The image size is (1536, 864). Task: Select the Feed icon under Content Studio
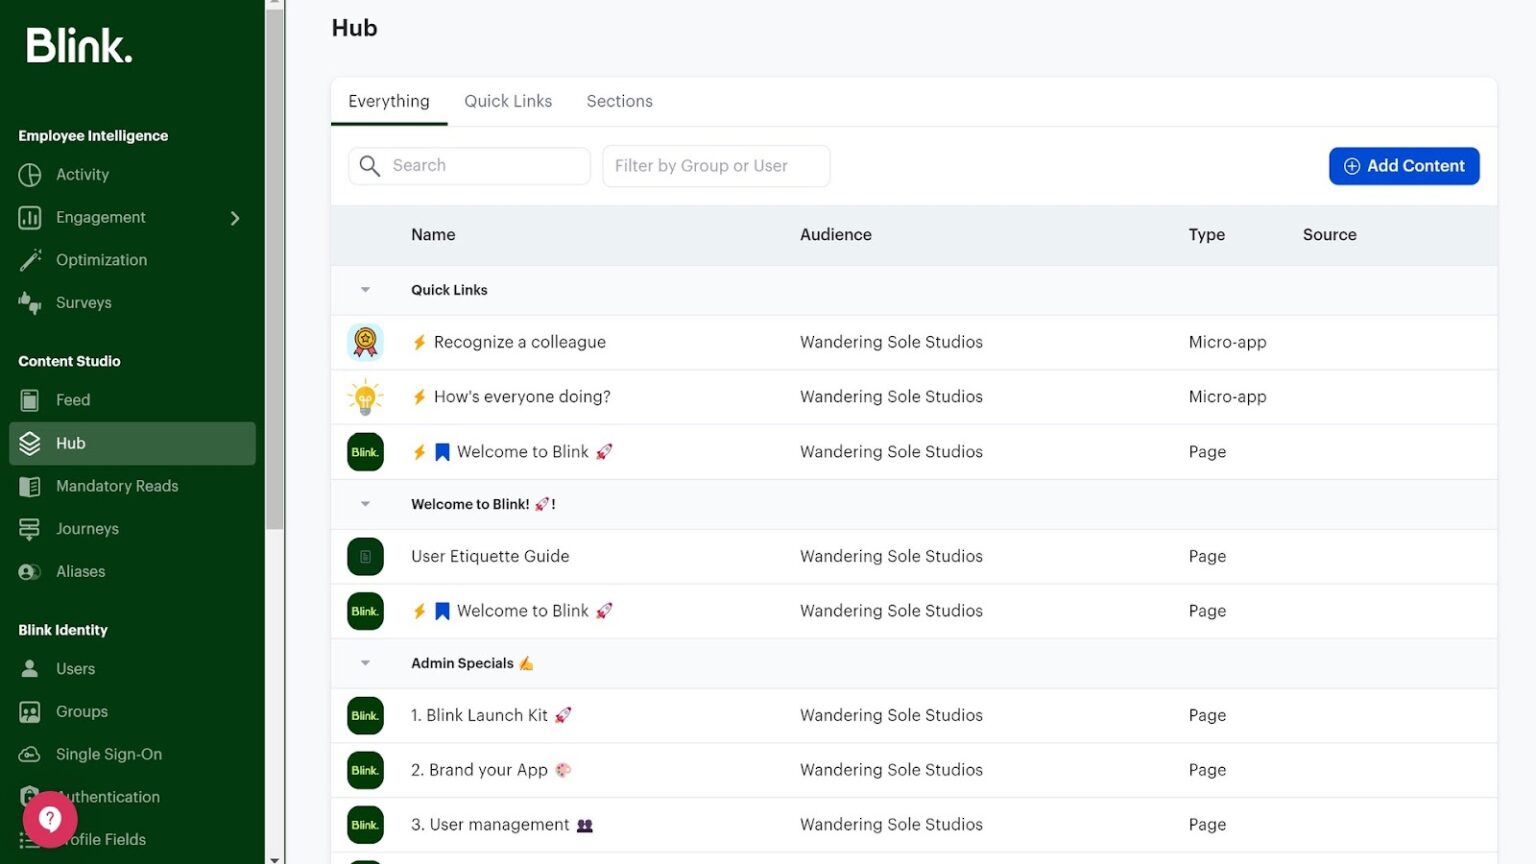click(31, 399)
